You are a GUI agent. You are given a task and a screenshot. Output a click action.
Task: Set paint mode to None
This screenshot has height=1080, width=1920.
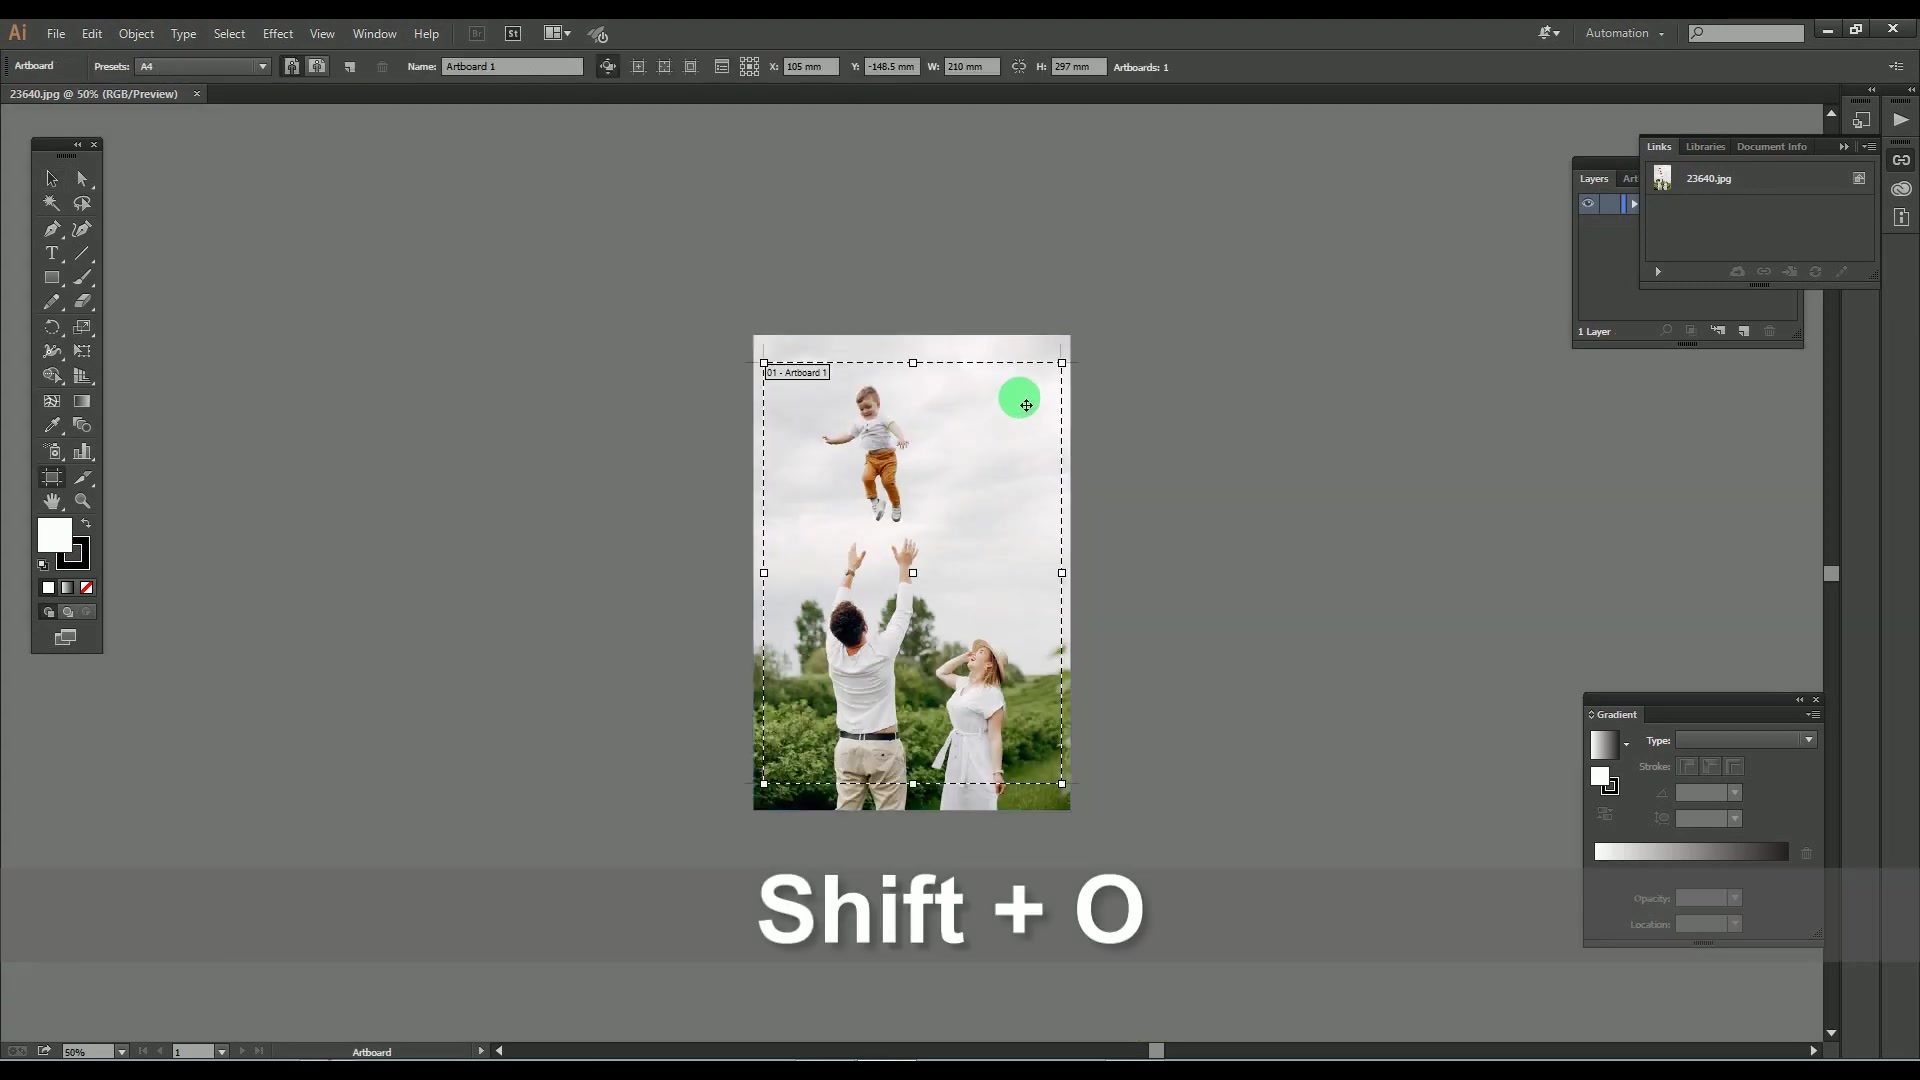86,588
